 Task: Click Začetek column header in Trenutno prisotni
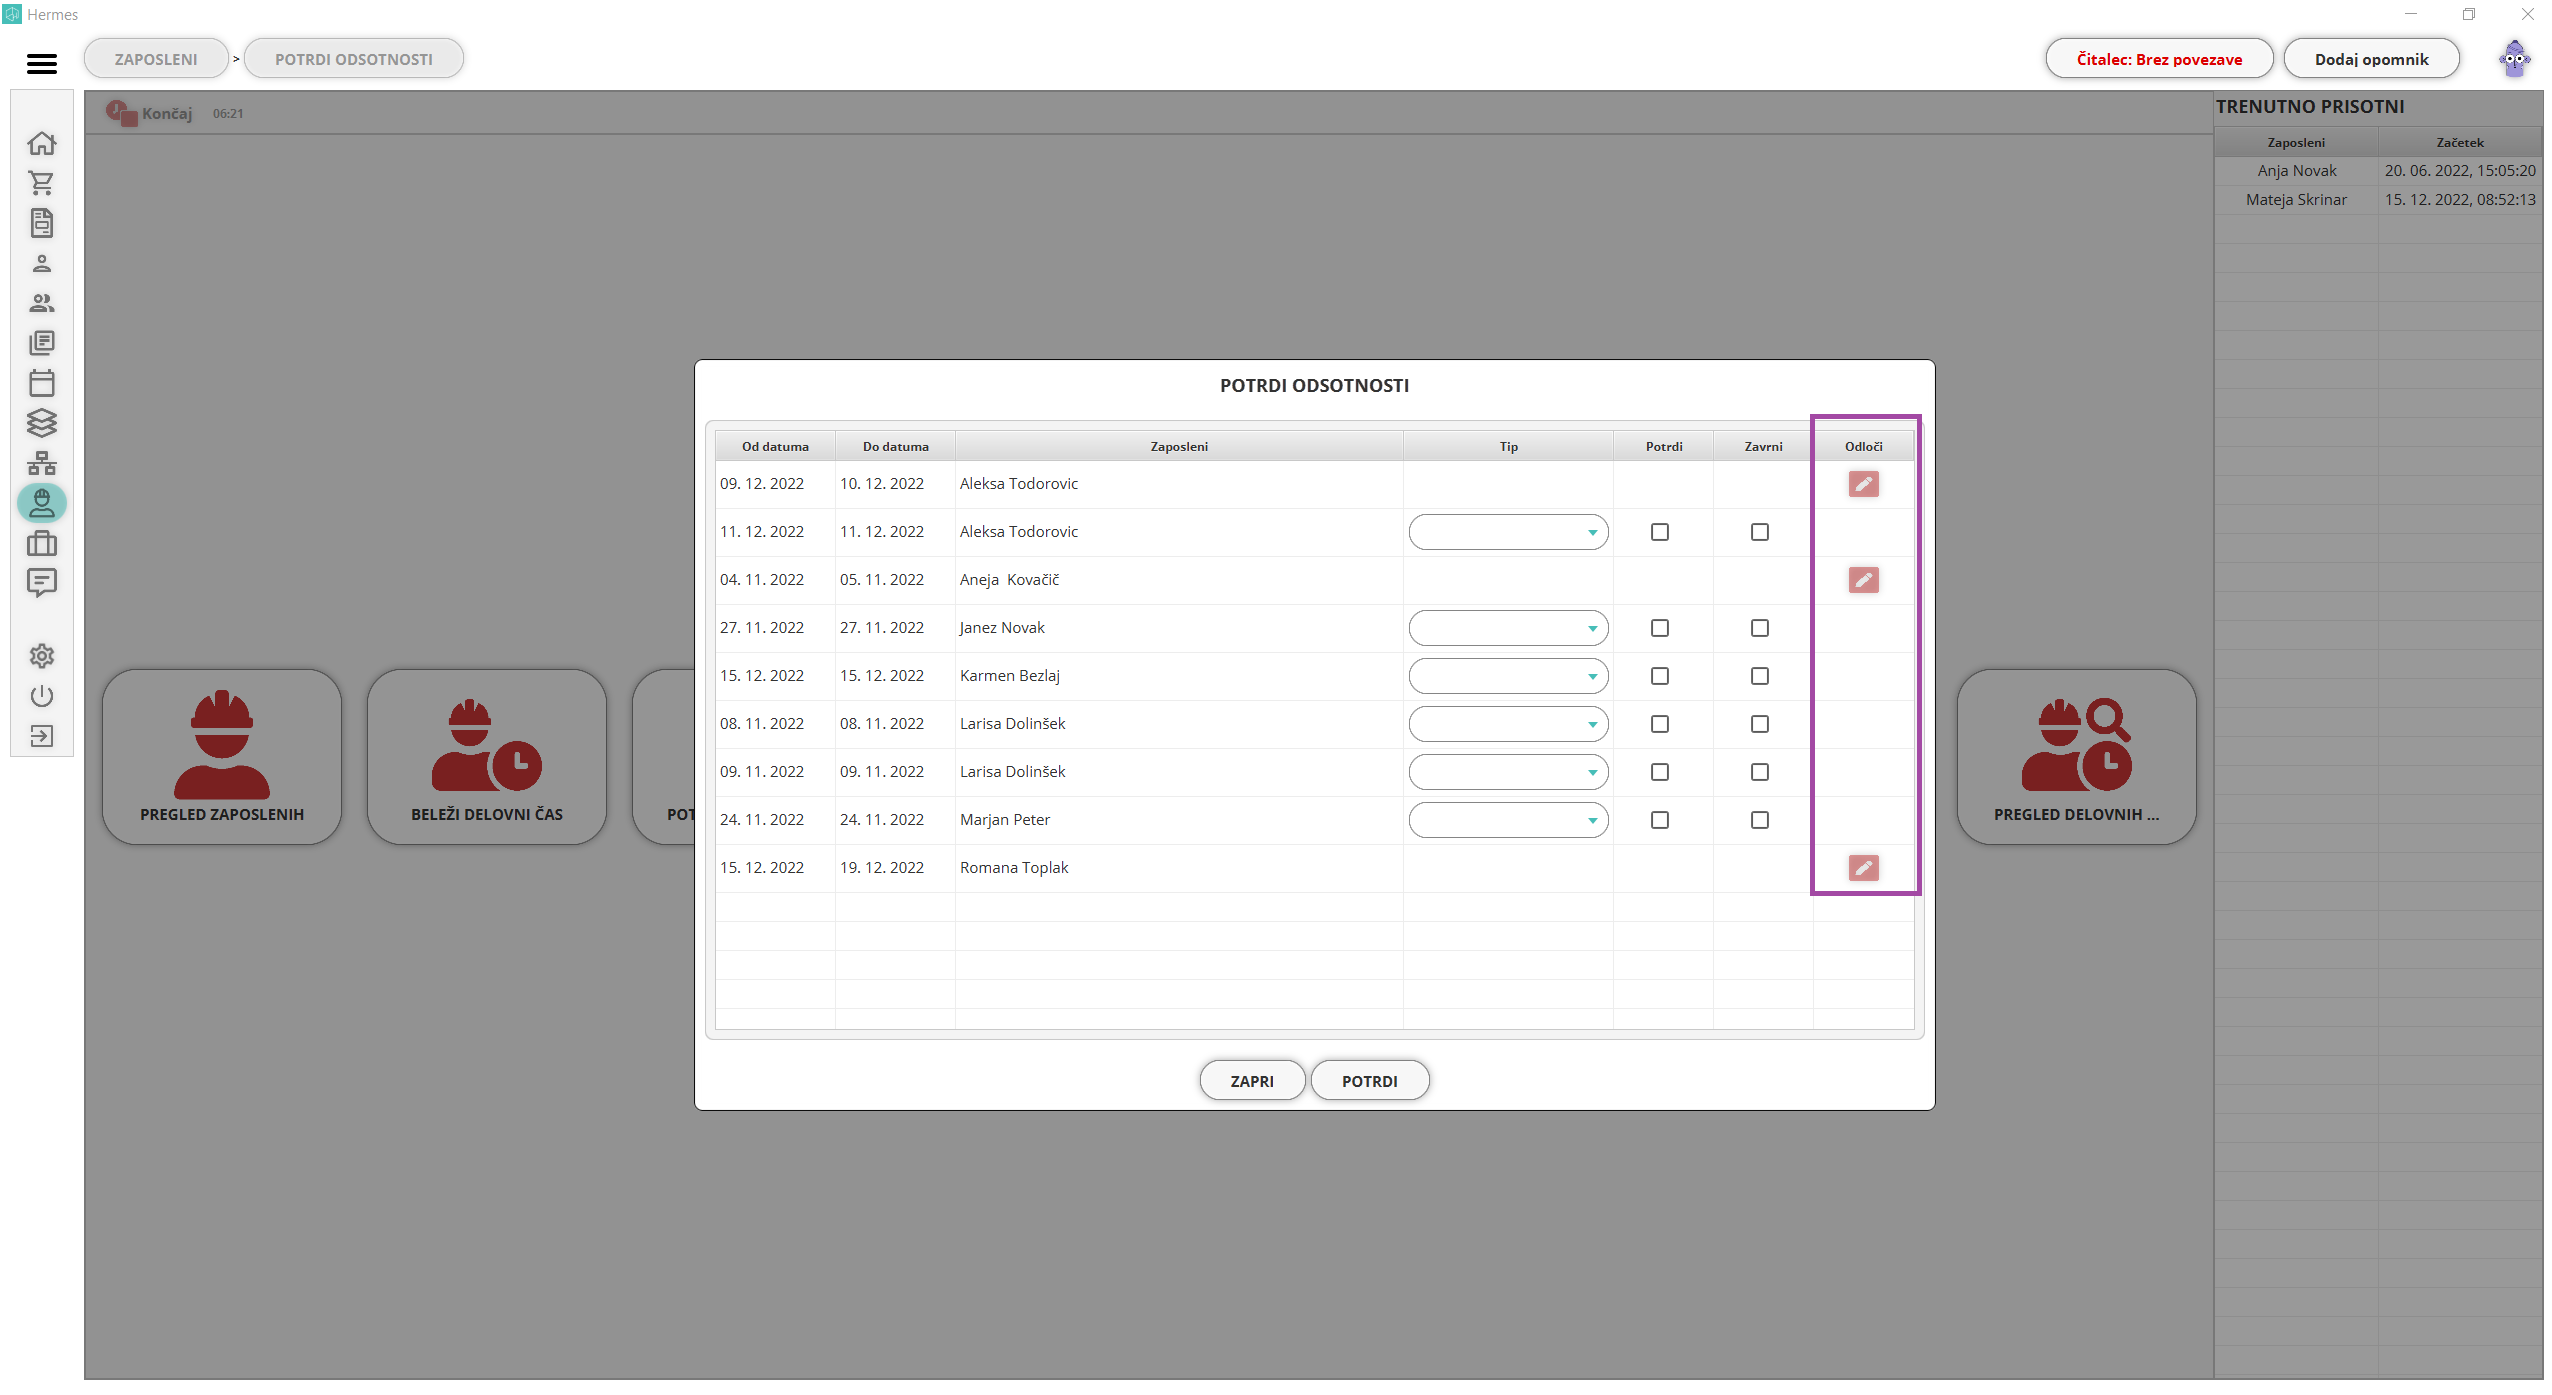pos(2460,142)
